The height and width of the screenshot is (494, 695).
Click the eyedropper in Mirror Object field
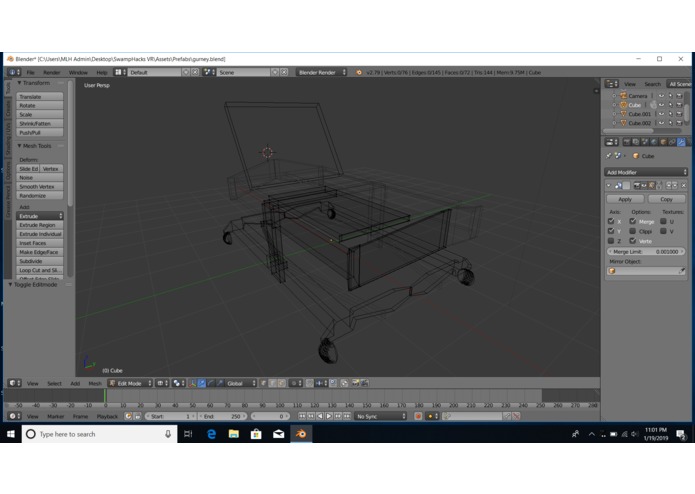click(682, 271)
